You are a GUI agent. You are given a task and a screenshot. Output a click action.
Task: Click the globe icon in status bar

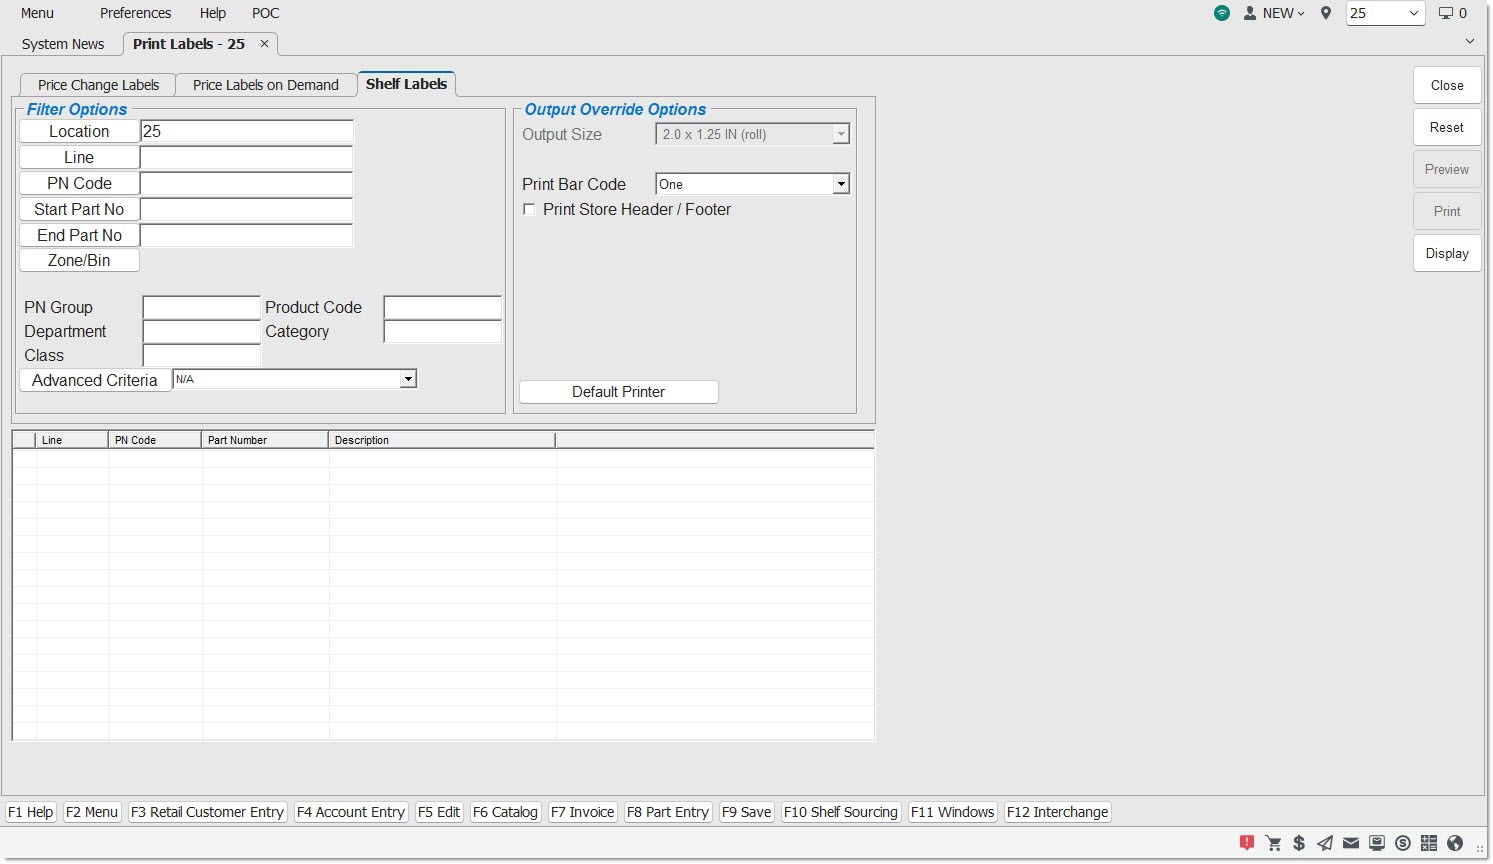pyautogui.click(x=1455, y=843)
